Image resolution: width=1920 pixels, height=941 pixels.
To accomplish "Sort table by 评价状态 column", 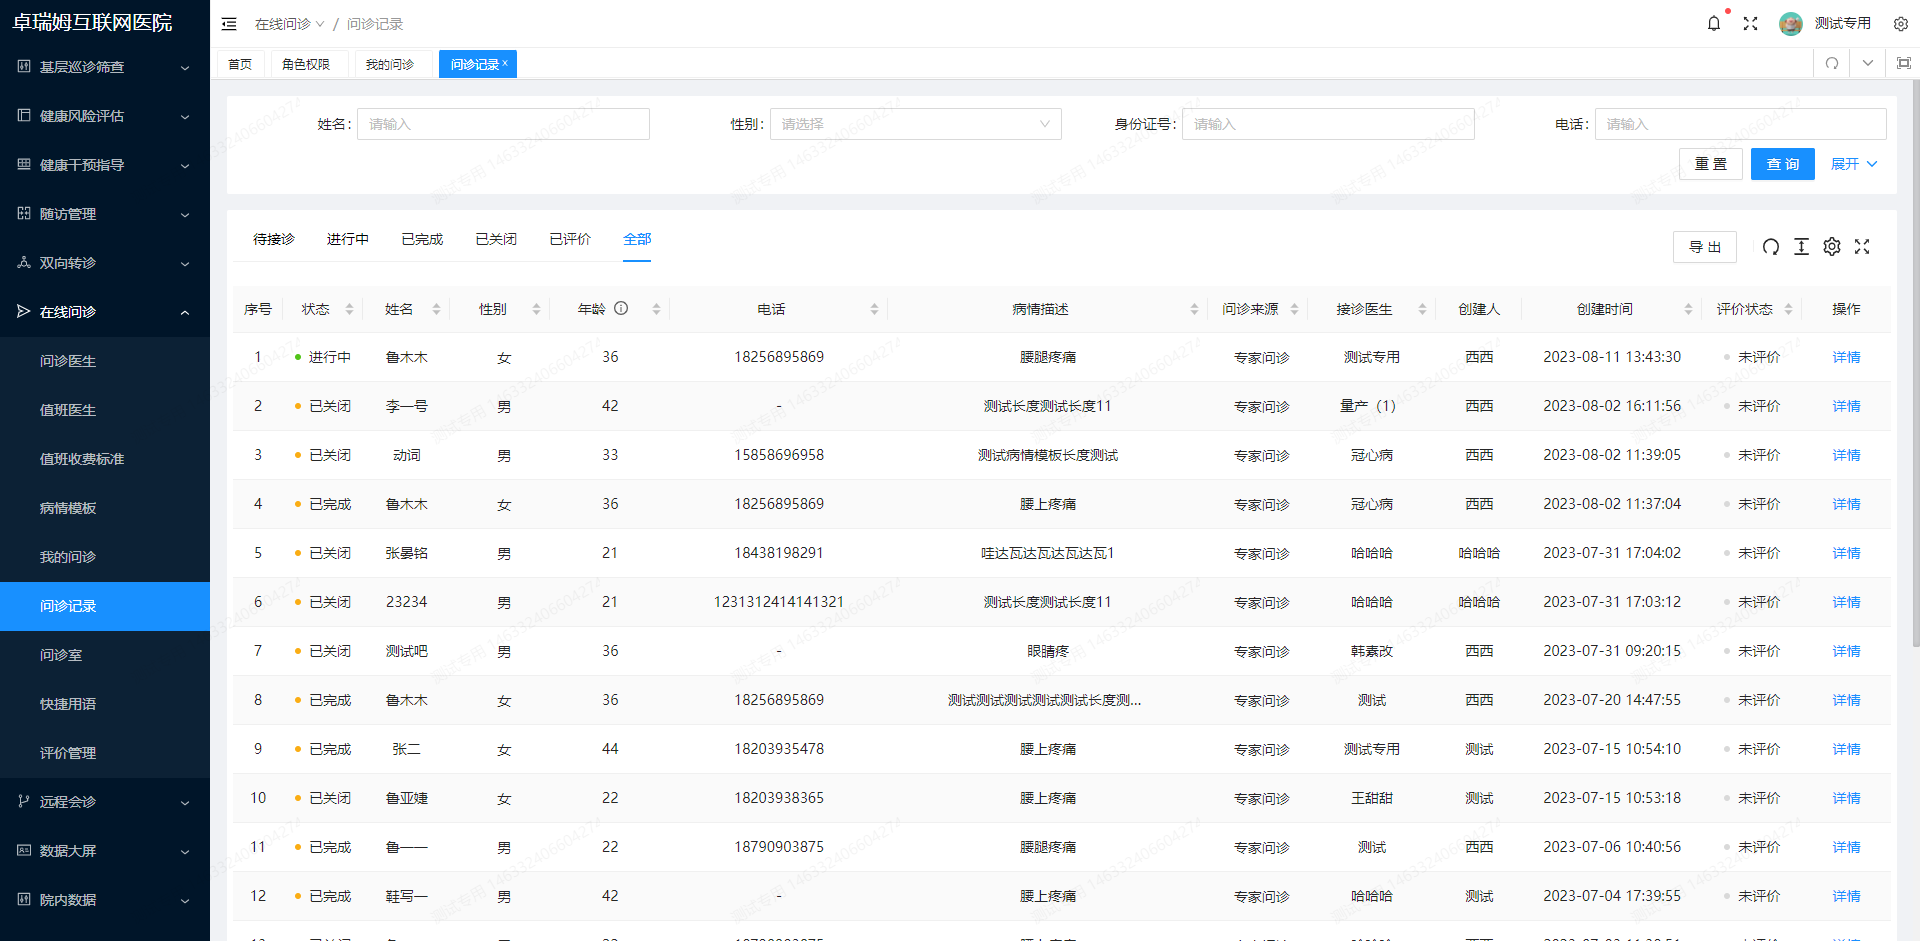I will (1788, 309).
